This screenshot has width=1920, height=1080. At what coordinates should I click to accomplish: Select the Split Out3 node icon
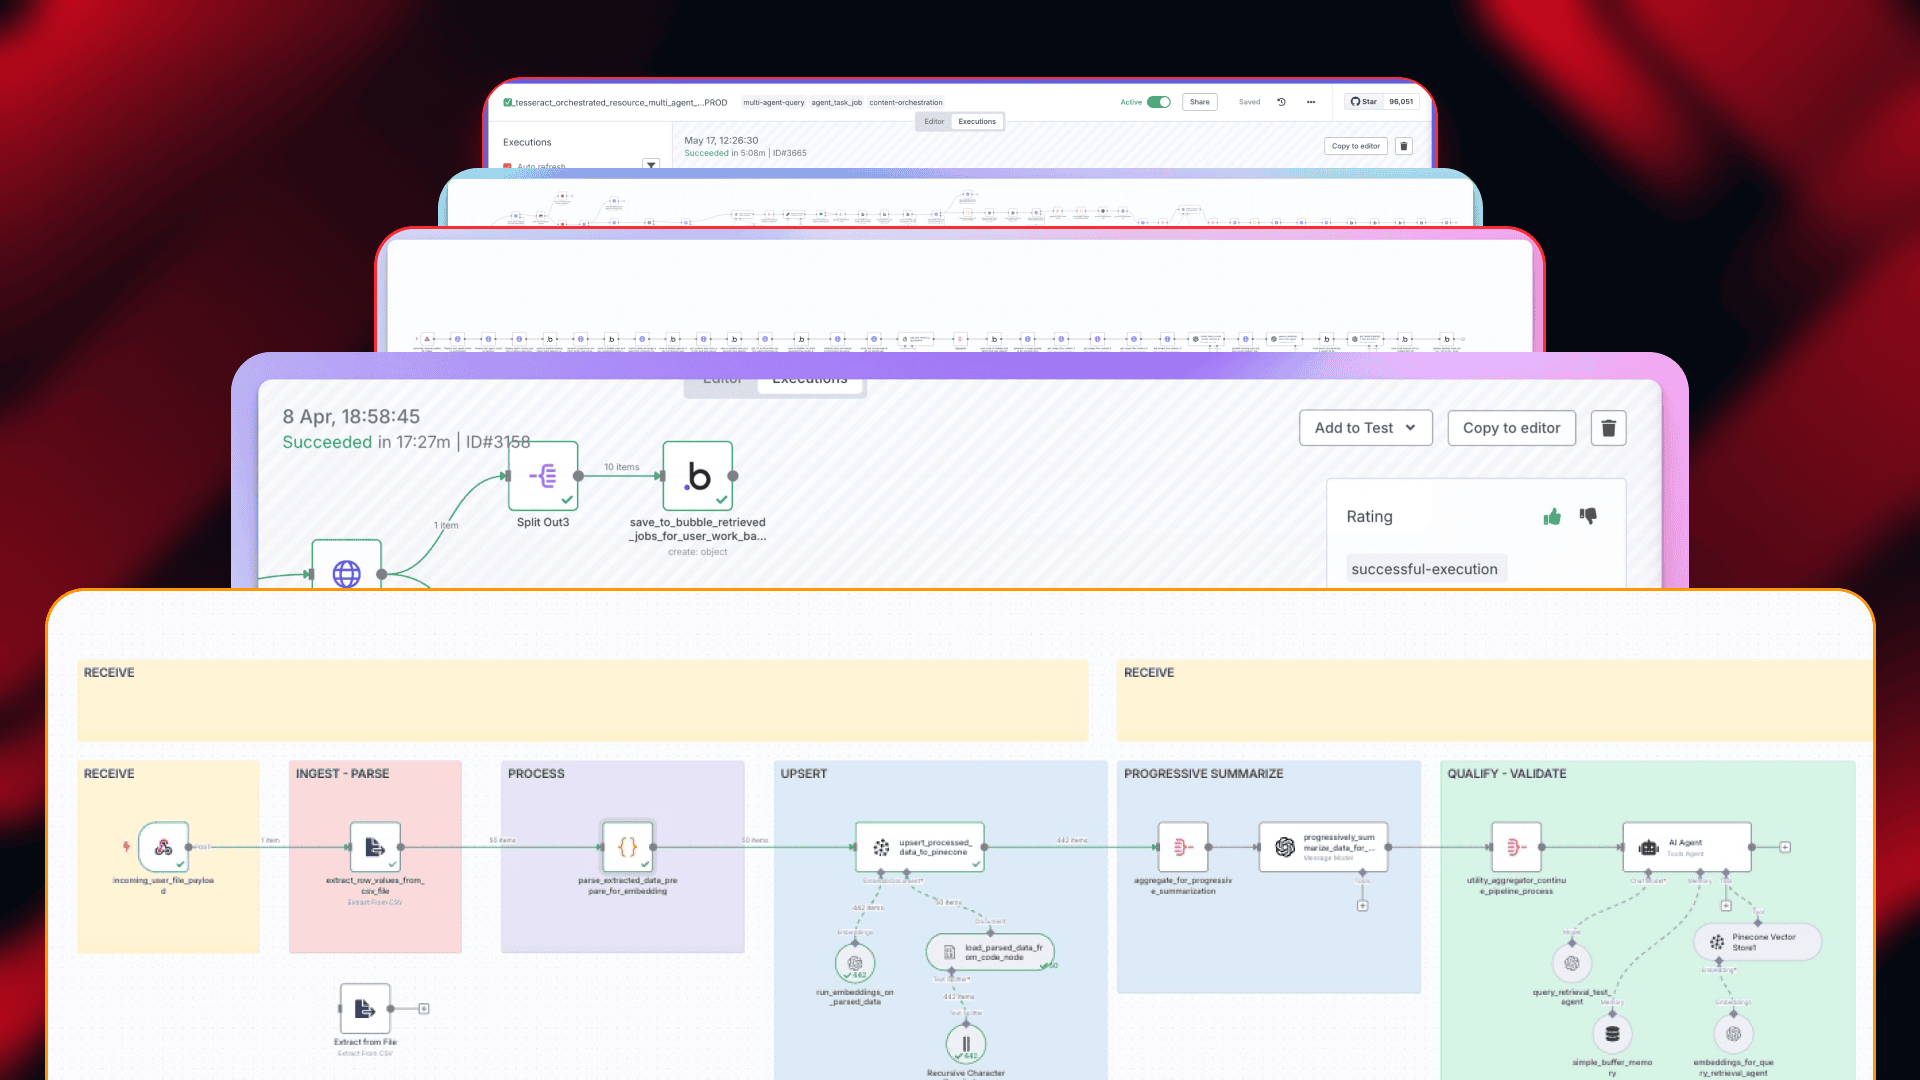[543, 476]
